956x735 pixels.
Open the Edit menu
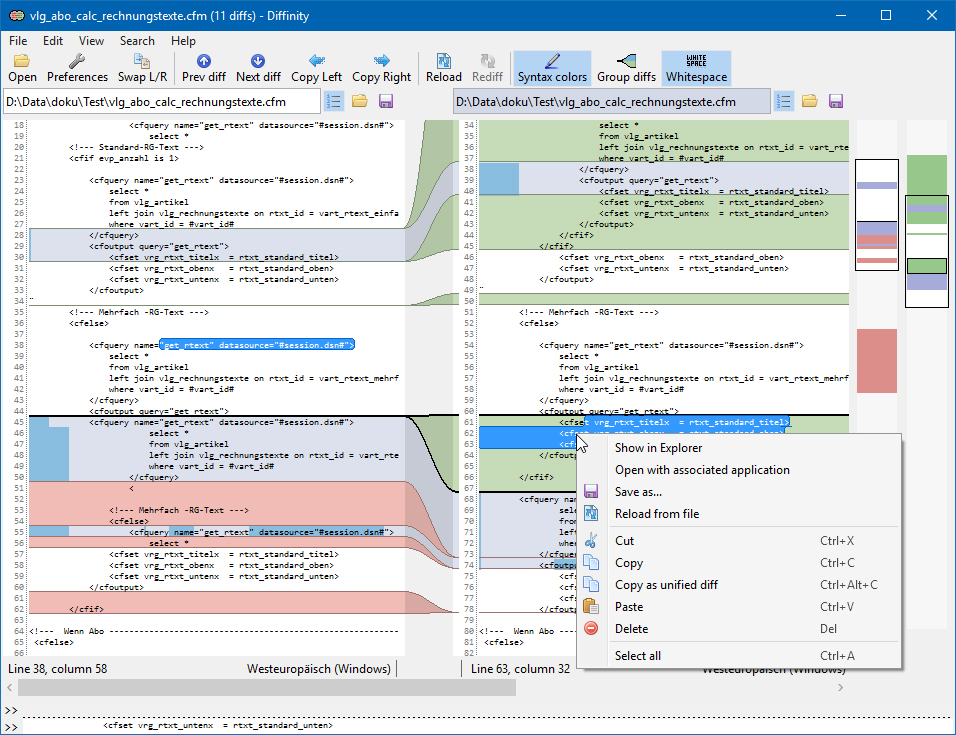pos(53,41)
